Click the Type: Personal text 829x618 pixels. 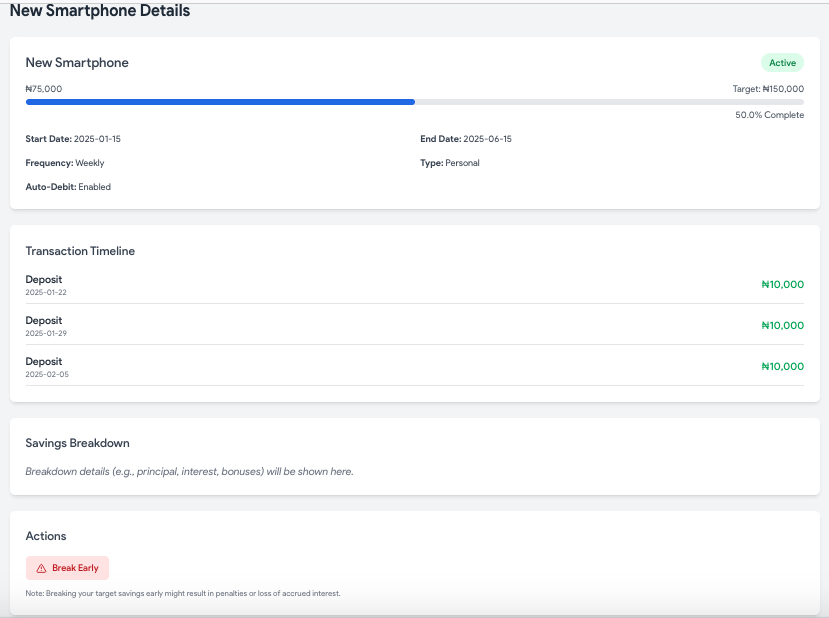450,163
